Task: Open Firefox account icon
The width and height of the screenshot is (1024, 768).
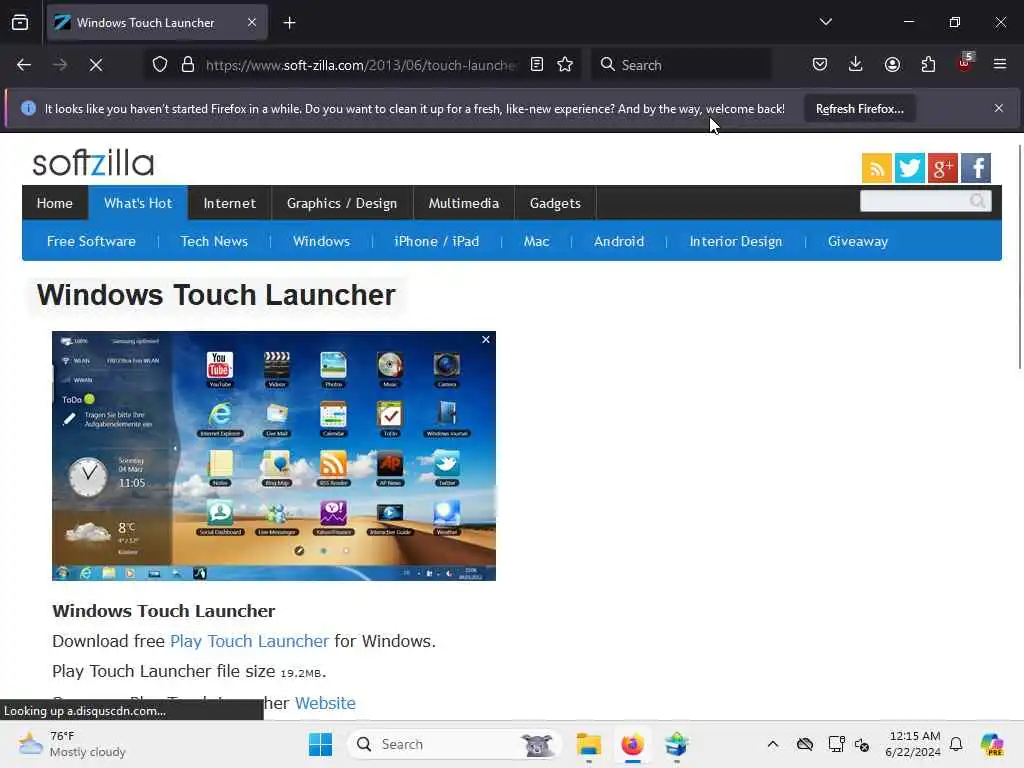Action: click(x=892, y=64)
